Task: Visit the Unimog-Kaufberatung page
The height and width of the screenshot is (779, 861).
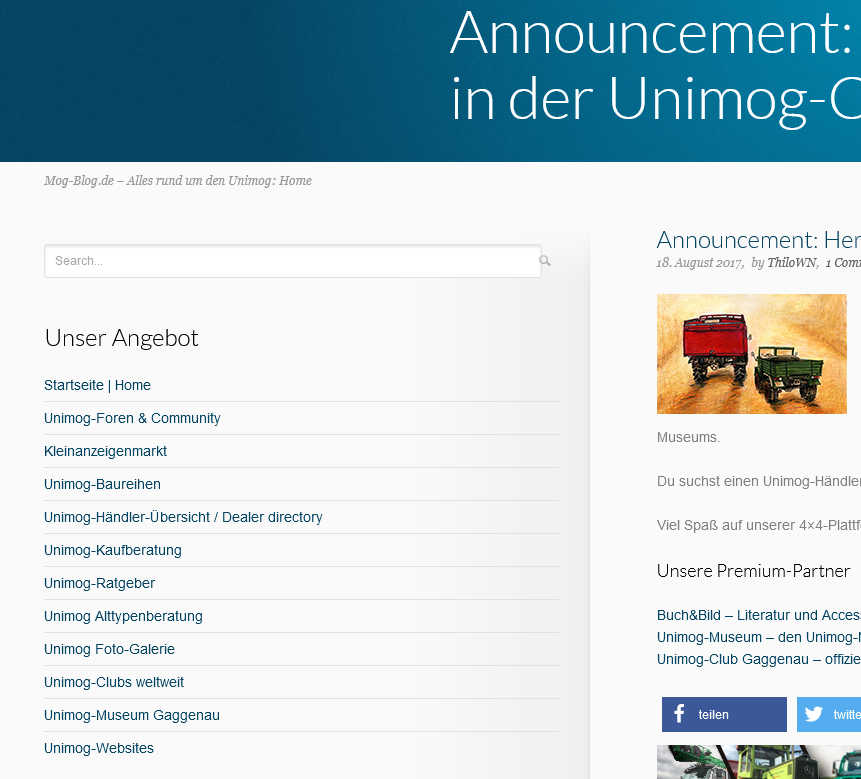Action: [113, 550]
